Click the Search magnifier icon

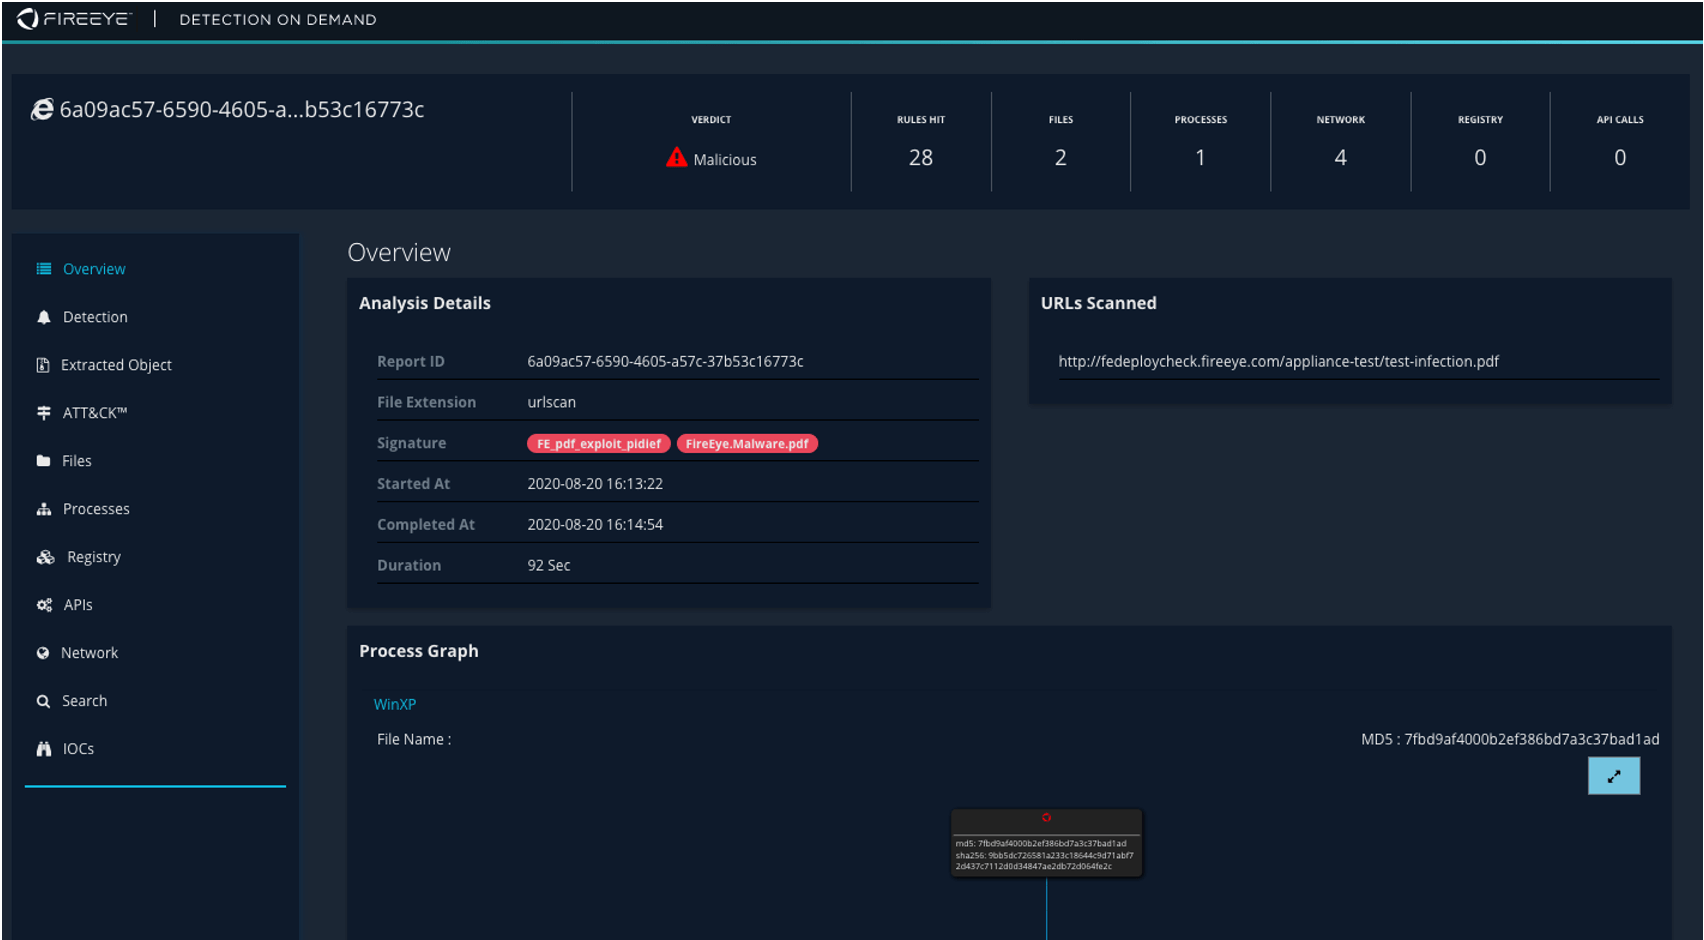(43, 701)
